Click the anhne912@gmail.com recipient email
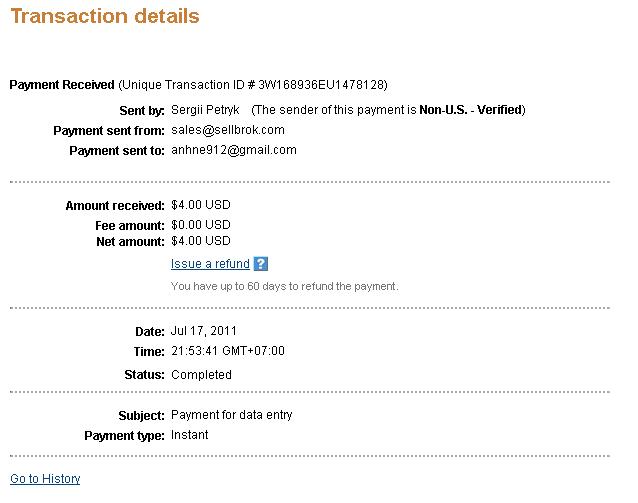Viewport: 638px width, 503px height. tap(234, 150)
